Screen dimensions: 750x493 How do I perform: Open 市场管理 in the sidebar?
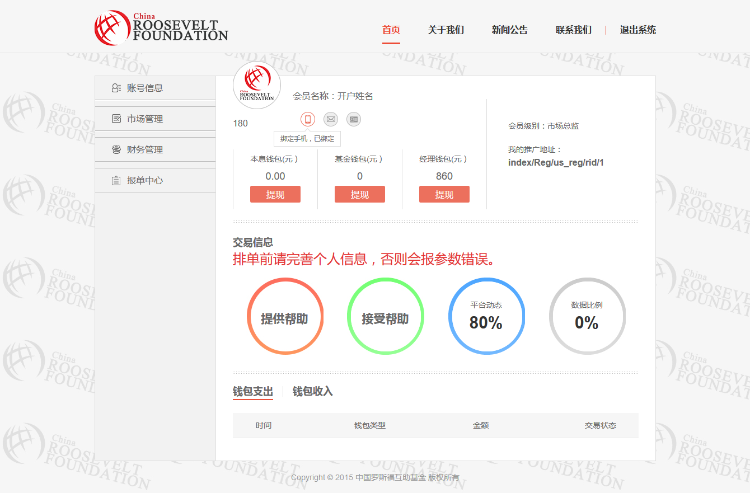click(x=155, y=119)
